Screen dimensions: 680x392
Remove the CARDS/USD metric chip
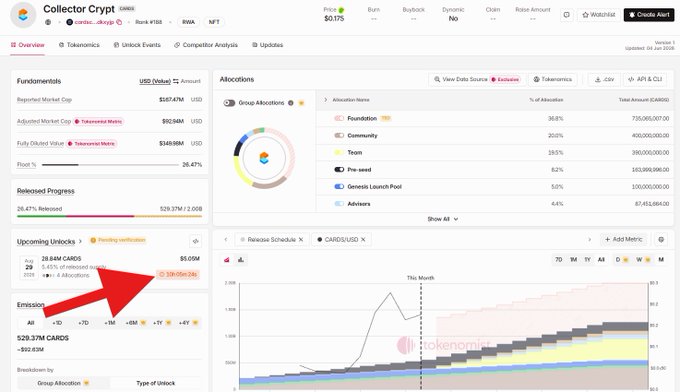(x=363, y=239)
